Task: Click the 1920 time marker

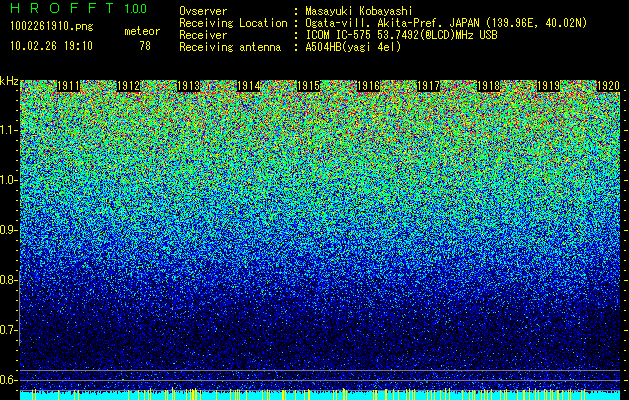Action: tap(608, 86)
